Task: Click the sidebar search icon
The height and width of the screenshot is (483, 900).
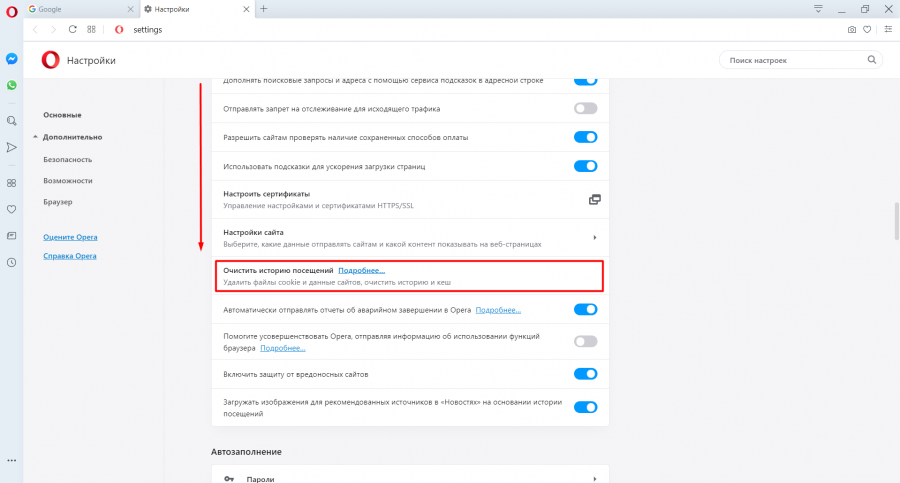Action: pos(11,120)
